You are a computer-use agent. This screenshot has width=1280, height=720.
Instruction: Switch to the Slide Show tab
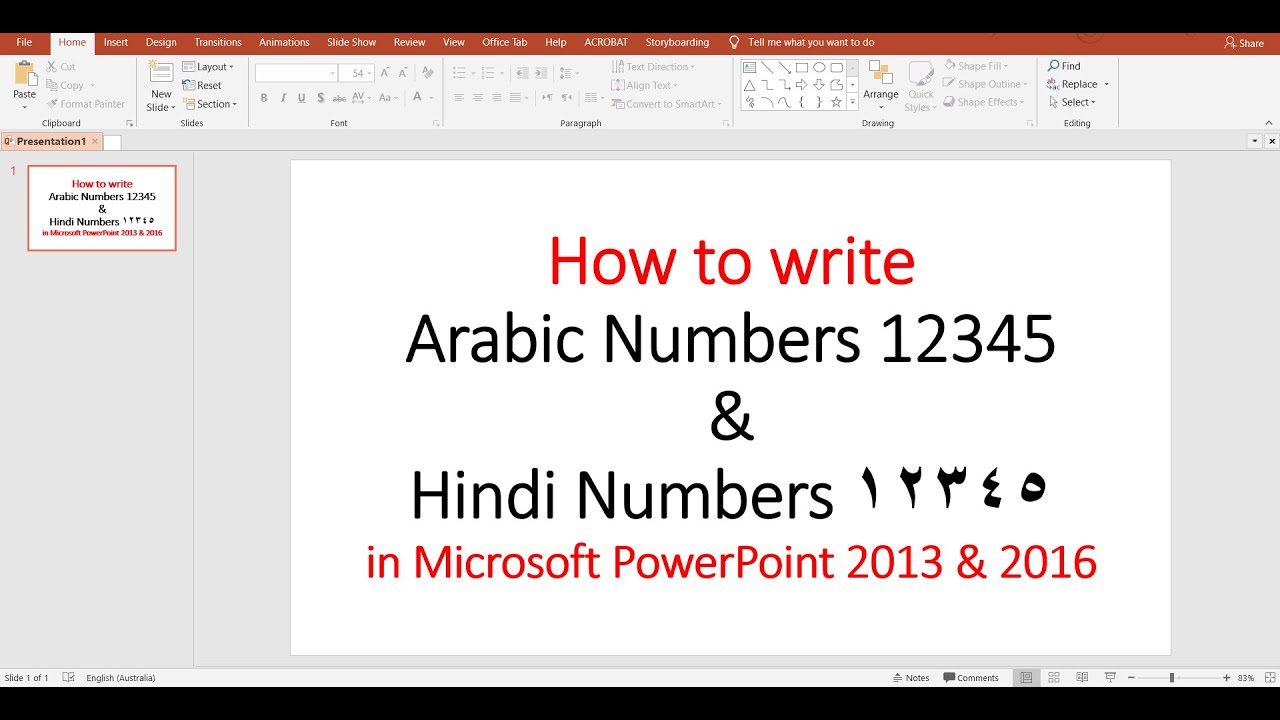[x=352, y=42]
